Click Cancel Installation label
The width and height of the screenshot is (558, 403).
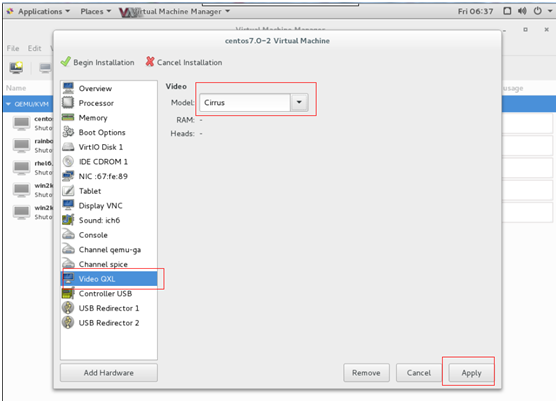189,62
